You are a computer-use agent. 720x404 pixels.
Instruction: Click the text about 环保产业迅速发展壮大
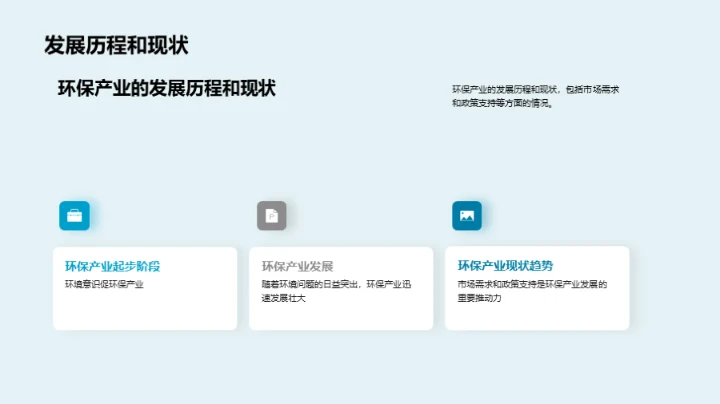tap(336, 291)
